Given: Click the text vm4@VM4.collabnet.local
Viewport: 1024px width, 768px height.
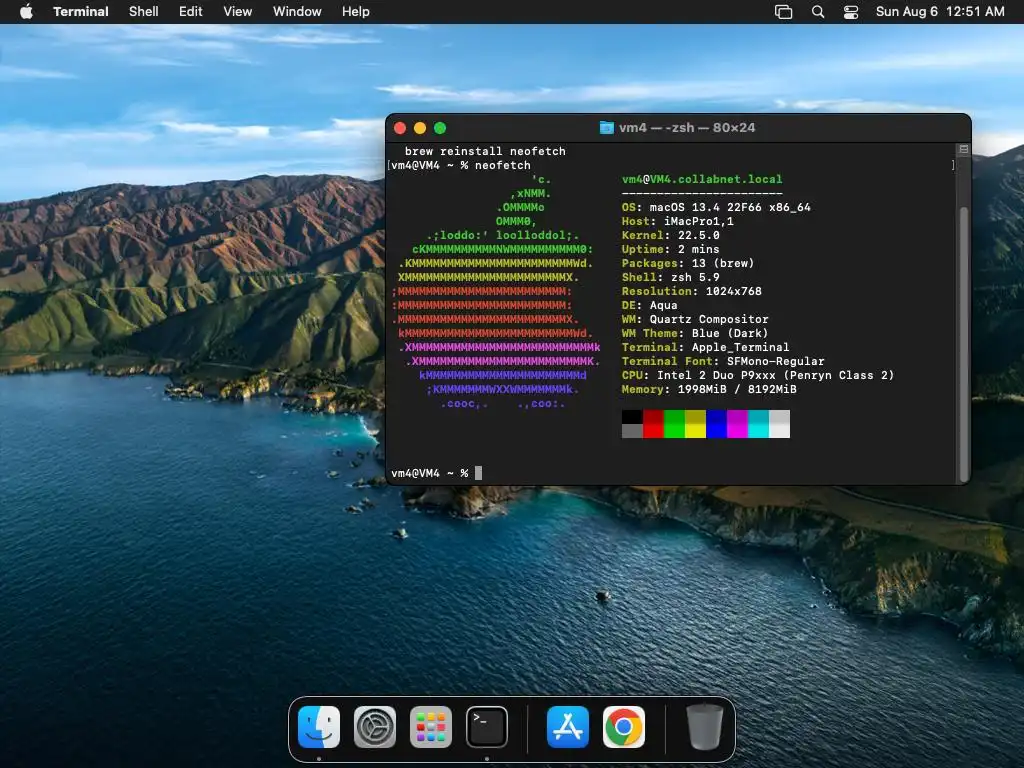Looking at the screenshot, I should click(702, 179).
